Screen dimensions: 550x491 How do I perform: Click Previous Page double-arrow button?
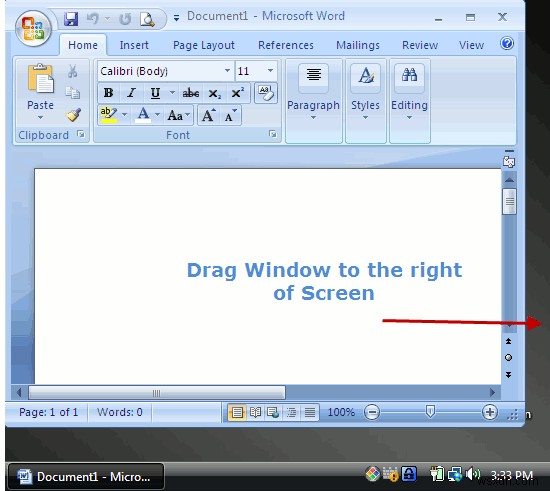click(x=508, y=341)
